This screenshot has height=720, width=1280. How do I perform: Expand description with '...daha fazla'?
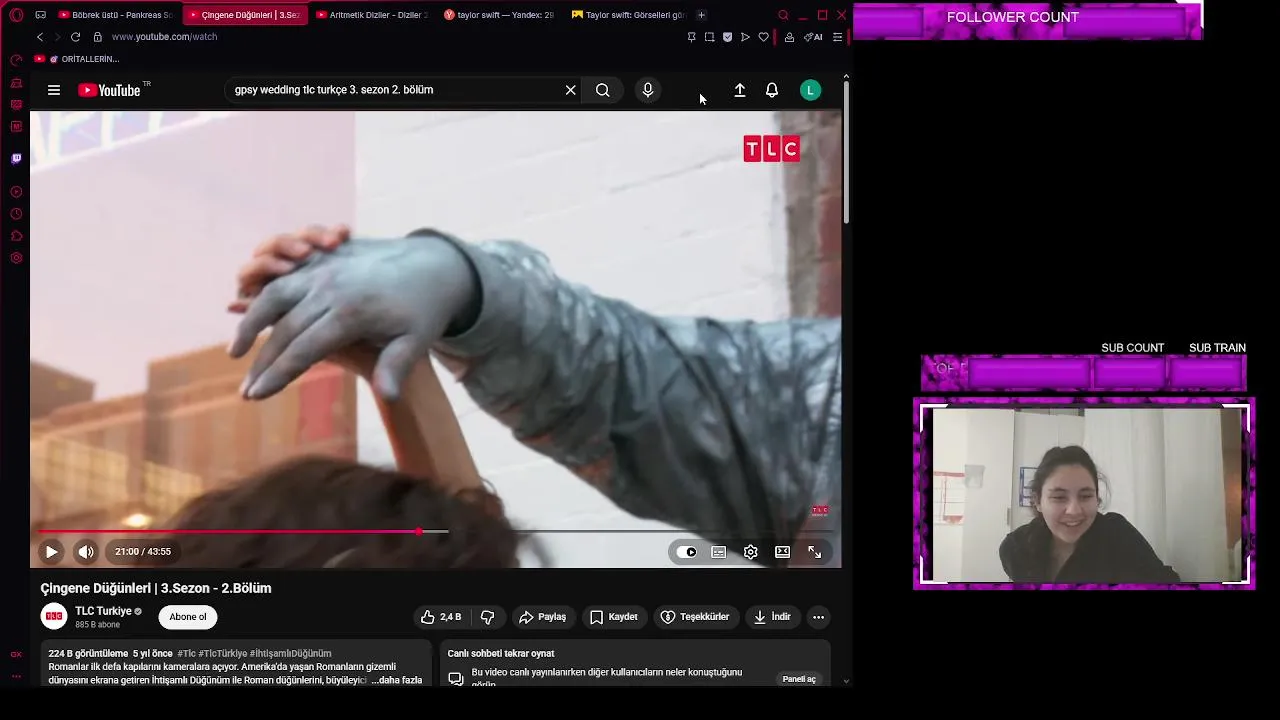click(x=397, y=680)
